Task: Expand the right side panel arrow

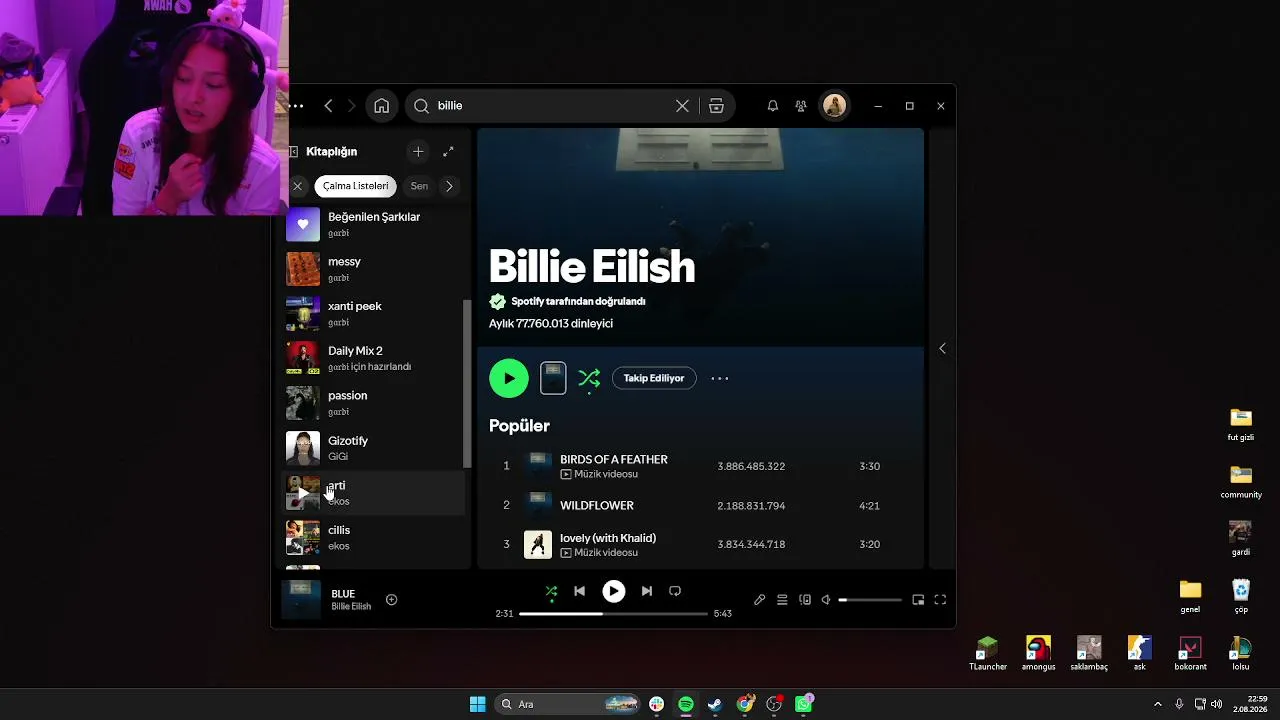Action: (942, 348)
